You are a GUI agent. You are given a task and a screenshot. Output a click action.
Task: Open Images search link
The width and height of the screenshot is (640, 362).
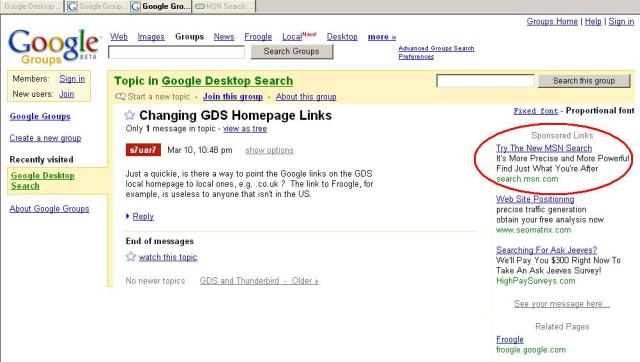coord(151,37)
